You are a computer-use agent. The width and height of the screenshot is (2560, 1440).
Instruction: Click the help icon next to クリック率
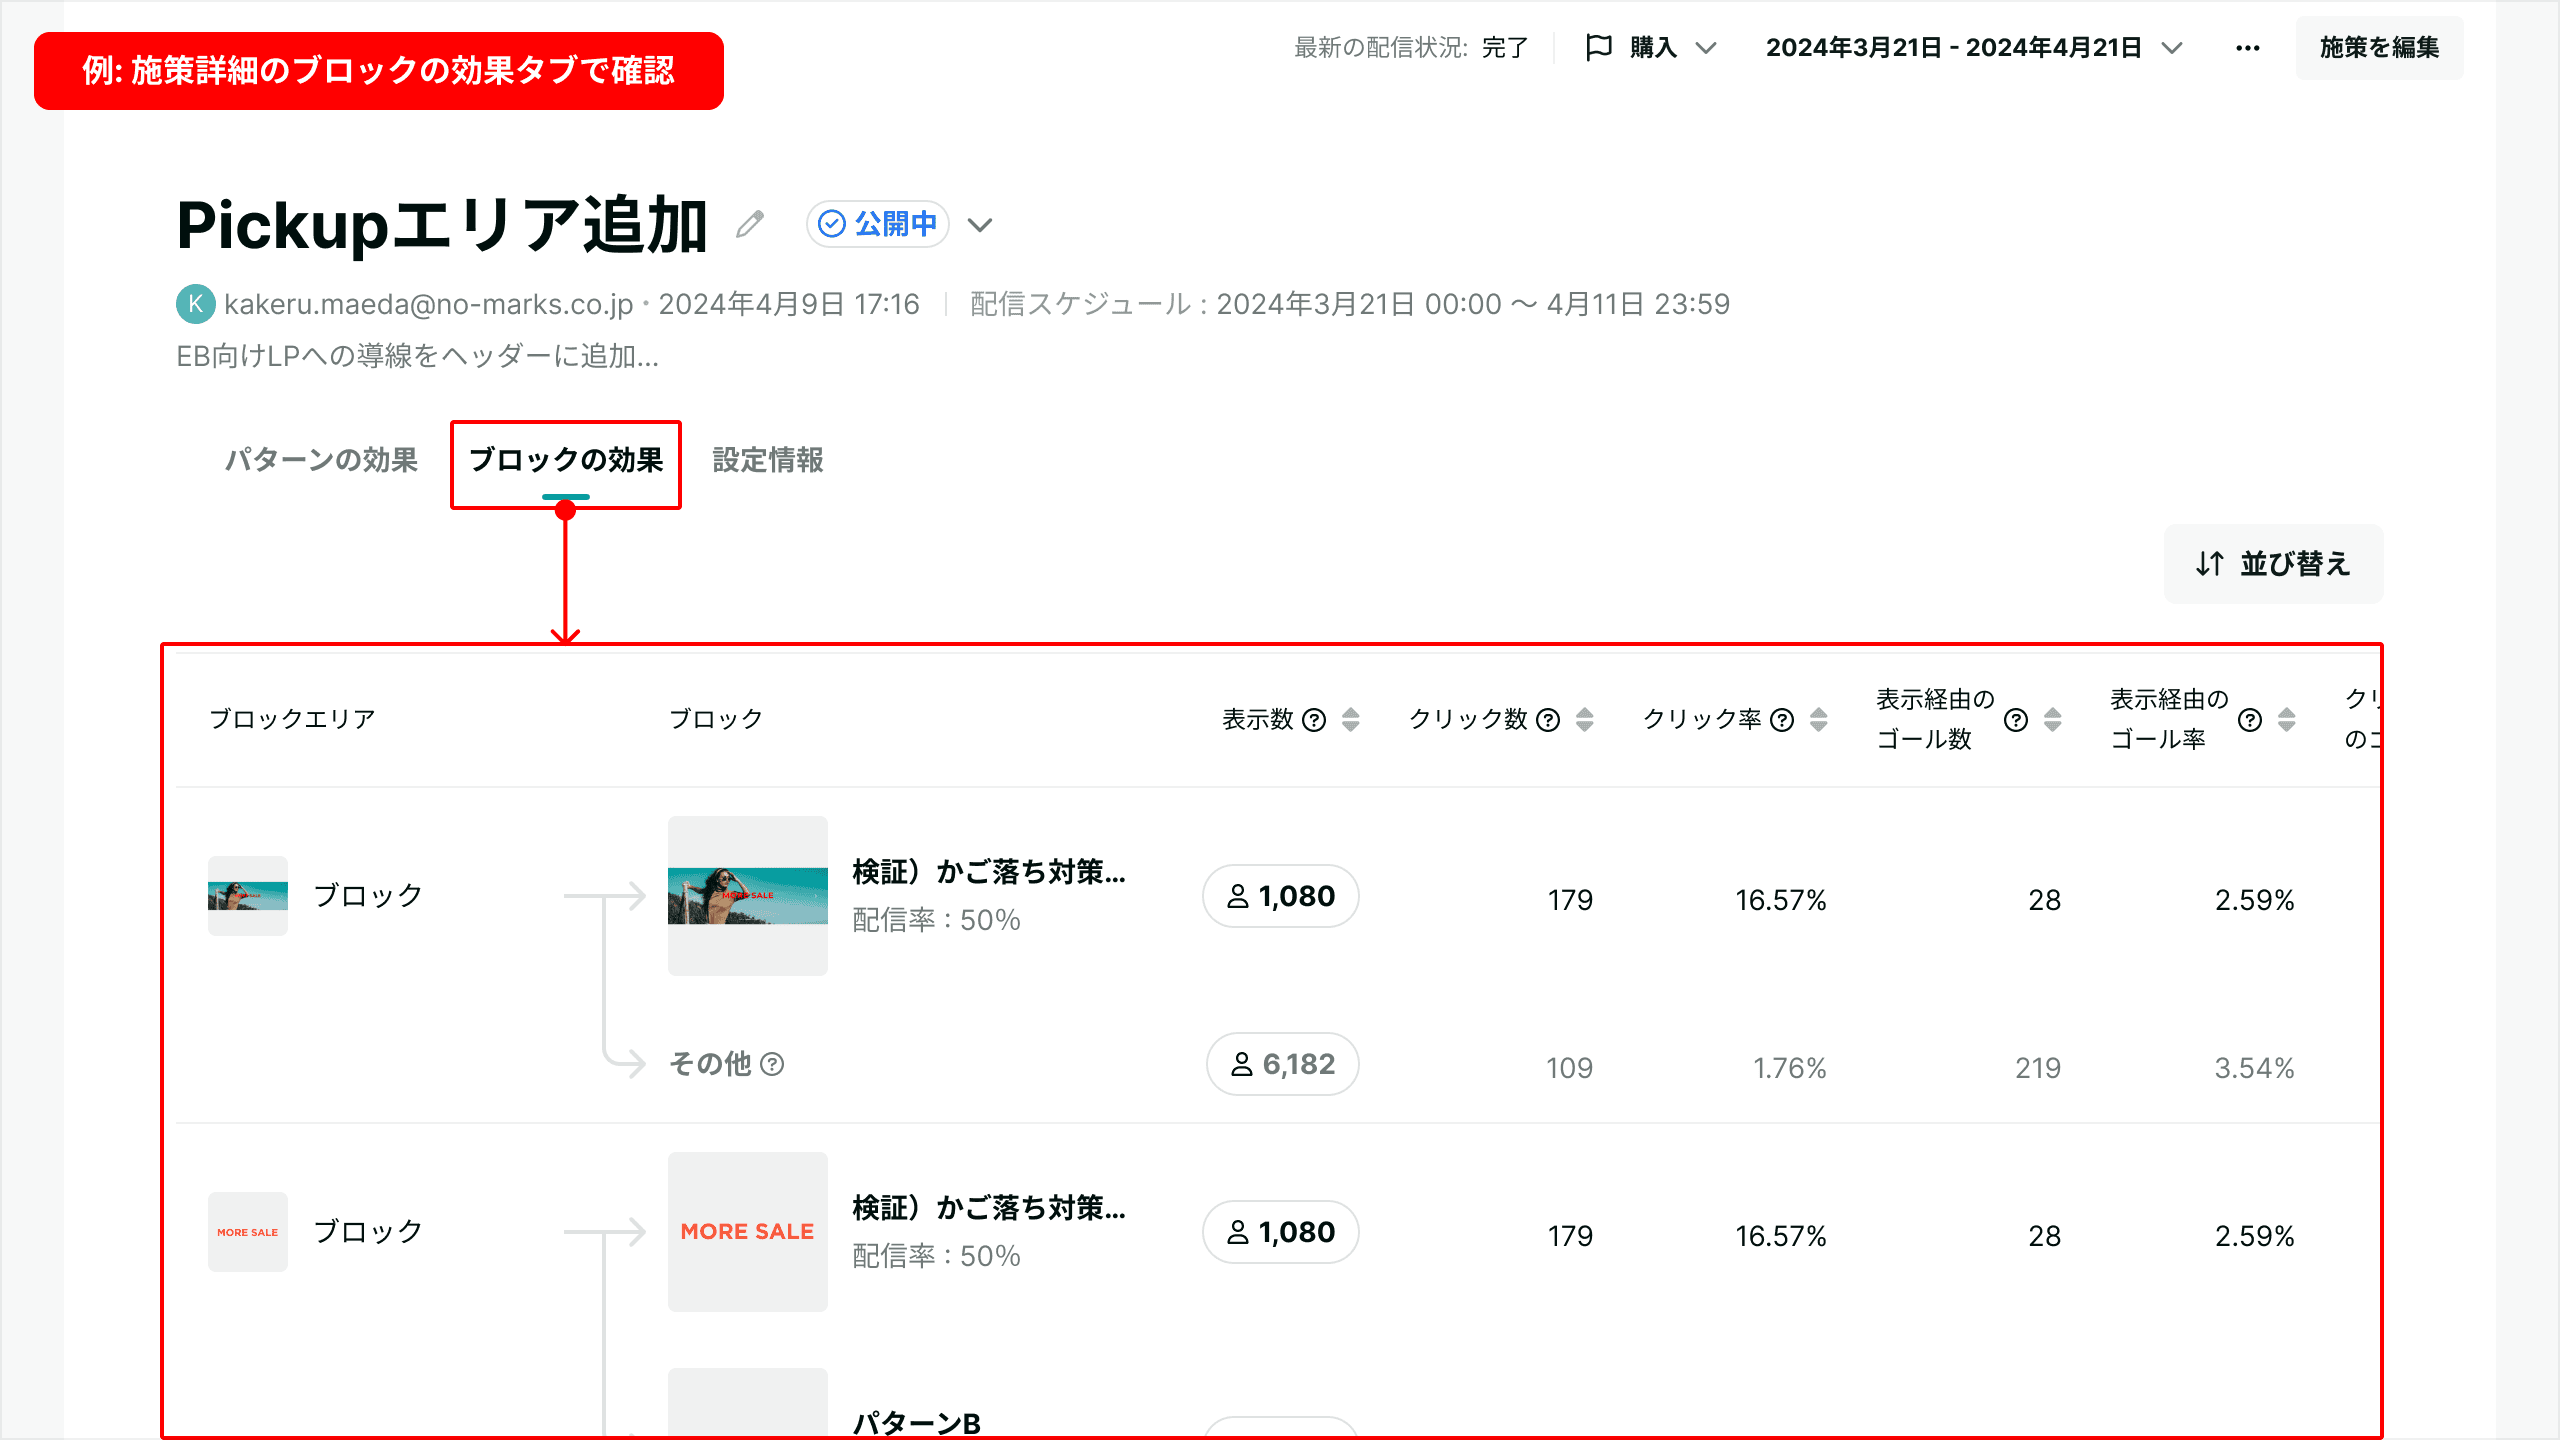coord(1782,720)
